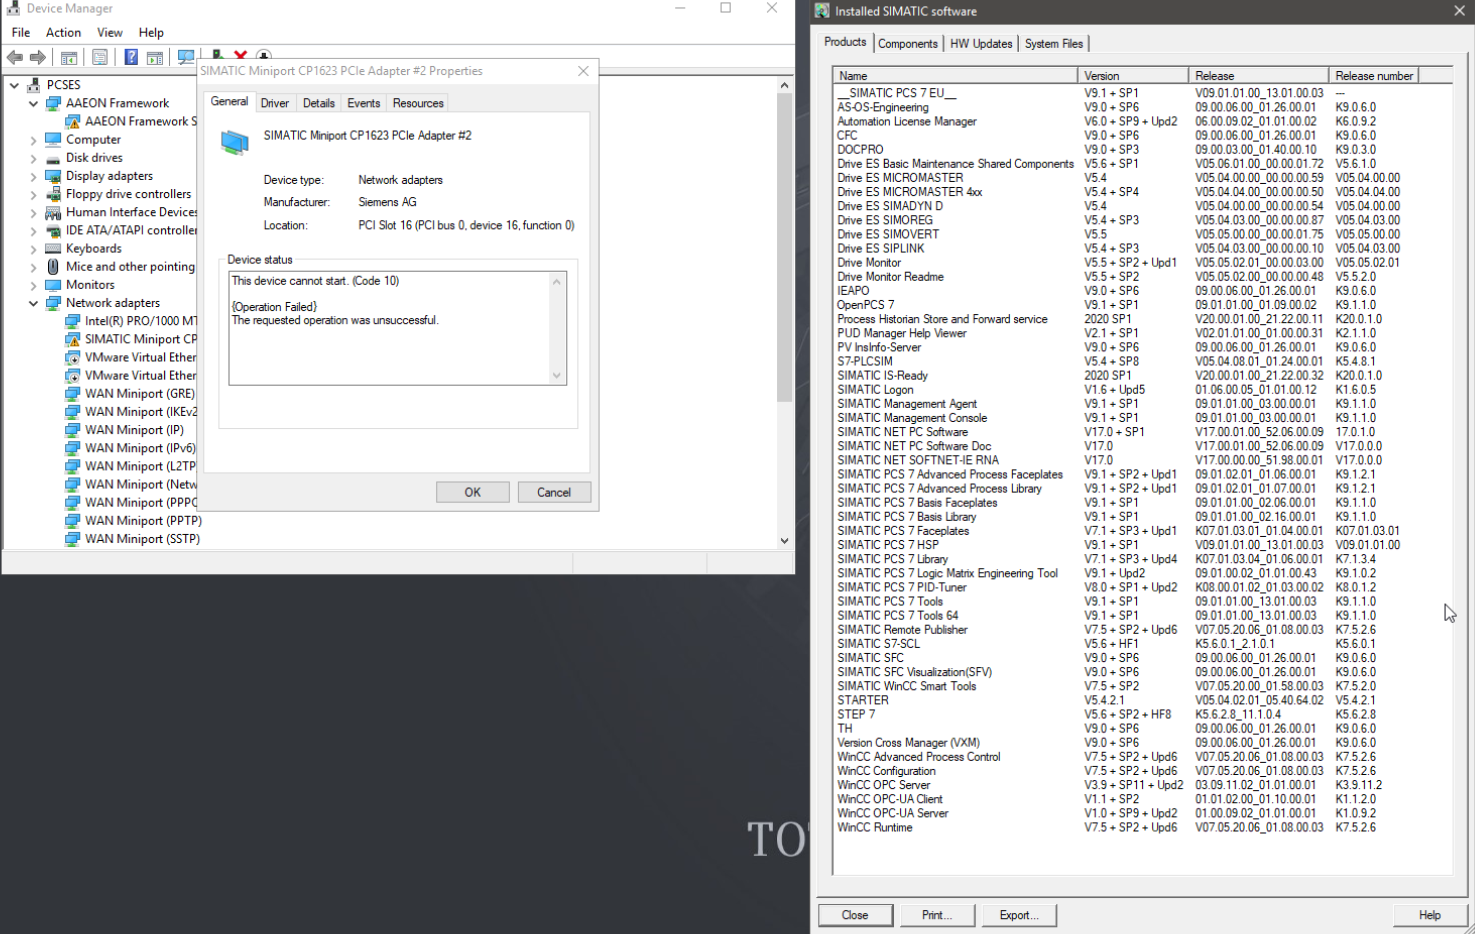The image size is (1475, 934).
Task: Click the Release number column header
Action: [1373, 76]
